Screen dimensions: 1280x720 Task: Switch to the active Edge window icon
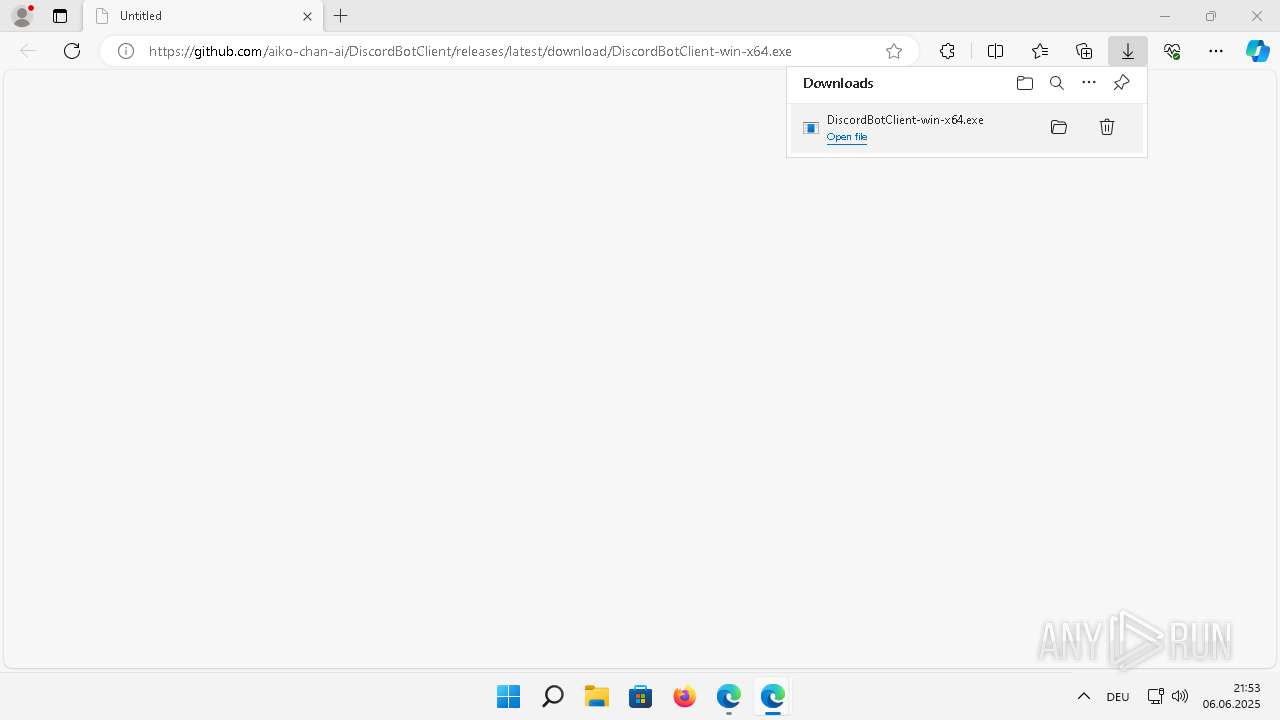coord(773,696)
